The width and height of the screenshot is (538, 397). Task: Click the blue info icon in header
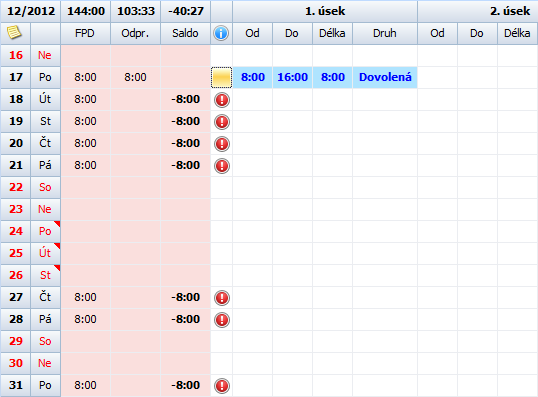tap(221, 33)
